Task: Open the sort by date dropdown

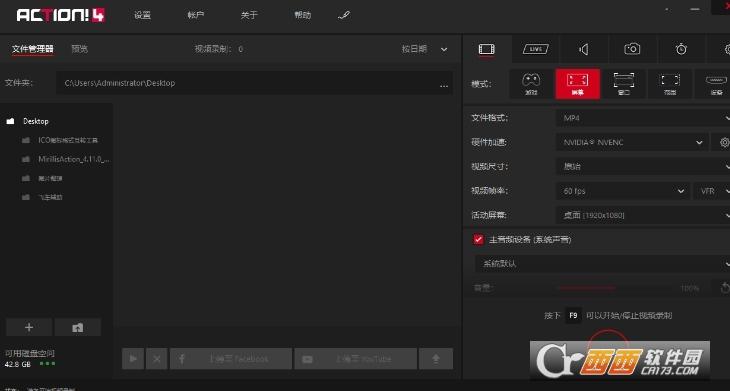Action: click(x=425, y=49)
